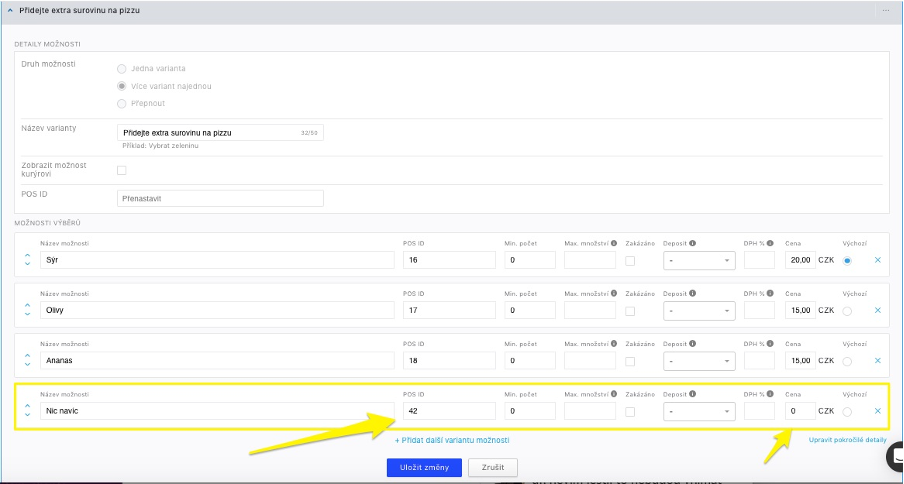The image size is (904, 484).
Task: Set Sýr as the Výchozí default option
Action: pyautogui.click(x=847, y=260)
